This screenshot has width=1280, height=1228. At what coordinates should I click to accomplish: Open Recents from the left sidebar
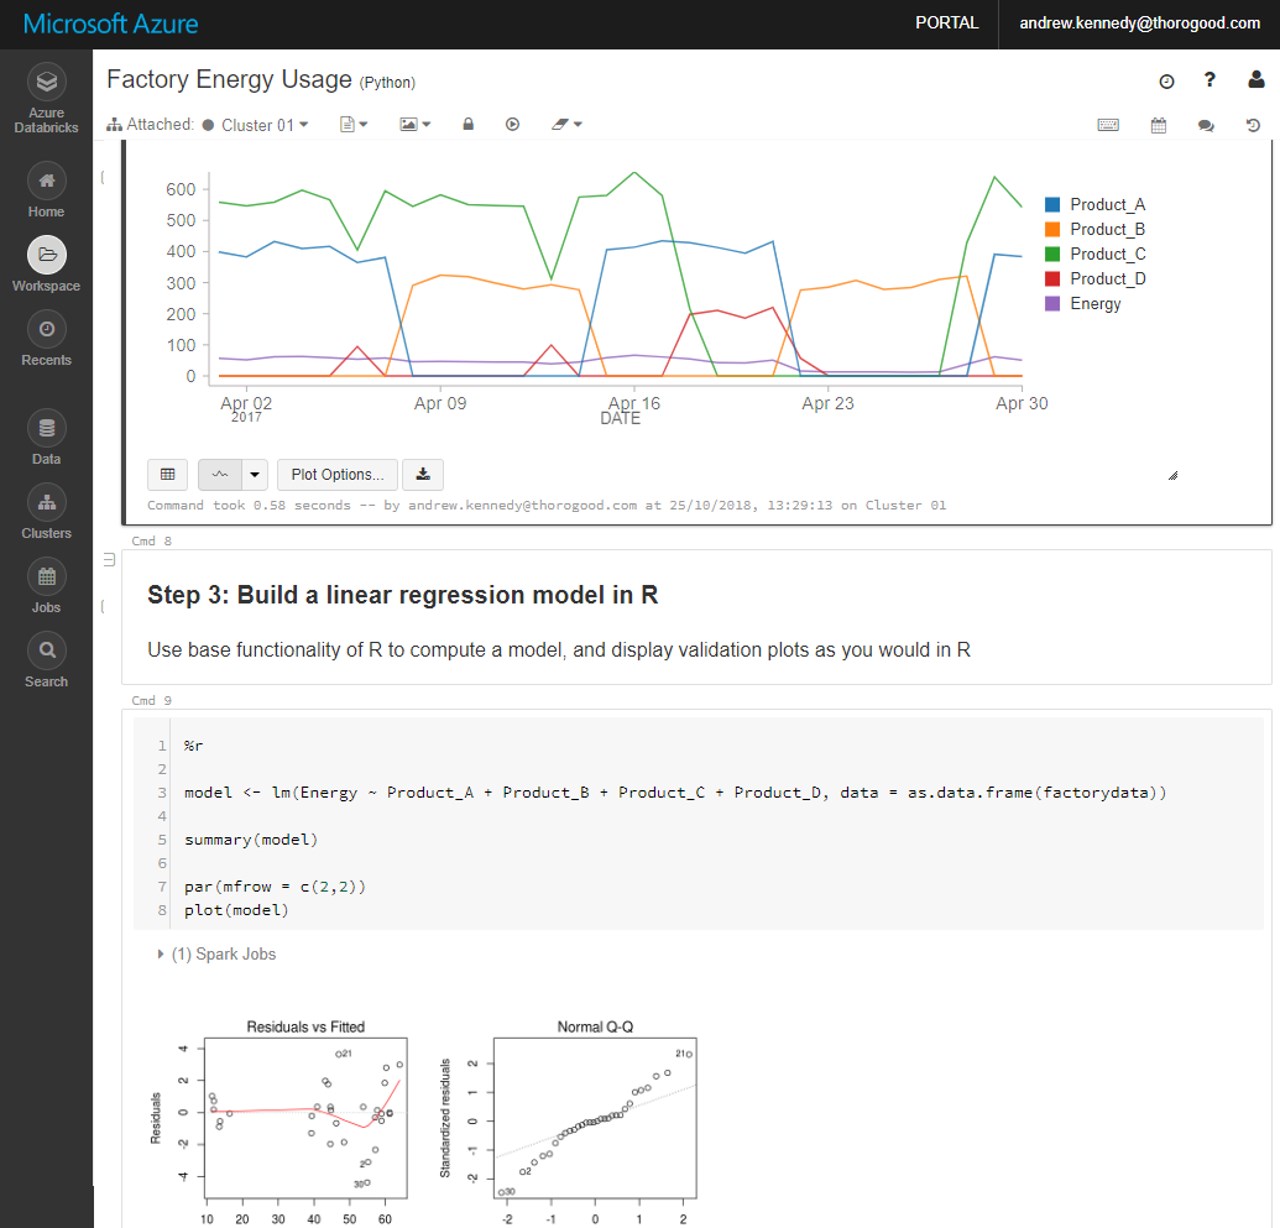46,329
